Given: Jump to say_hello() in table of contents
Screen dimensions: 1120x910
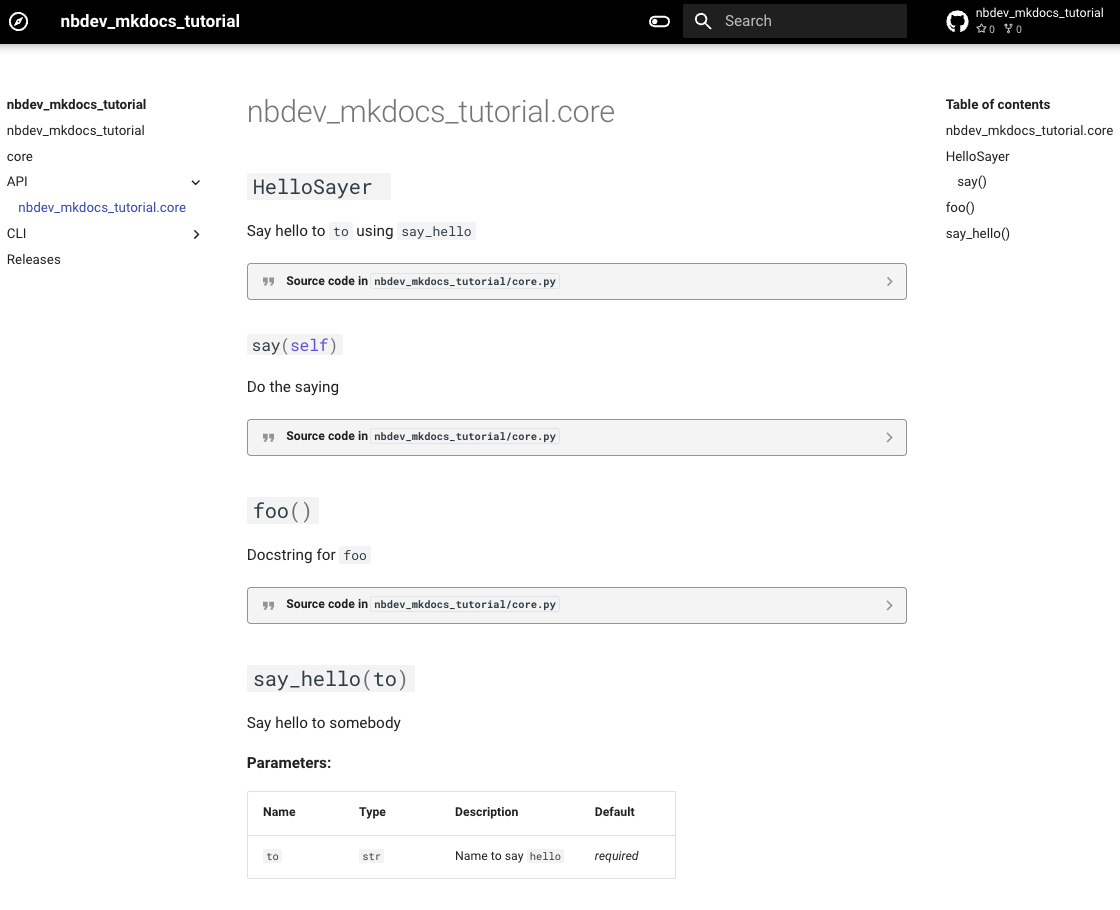Looking at the screenshot, I should [x=977, y=233].
